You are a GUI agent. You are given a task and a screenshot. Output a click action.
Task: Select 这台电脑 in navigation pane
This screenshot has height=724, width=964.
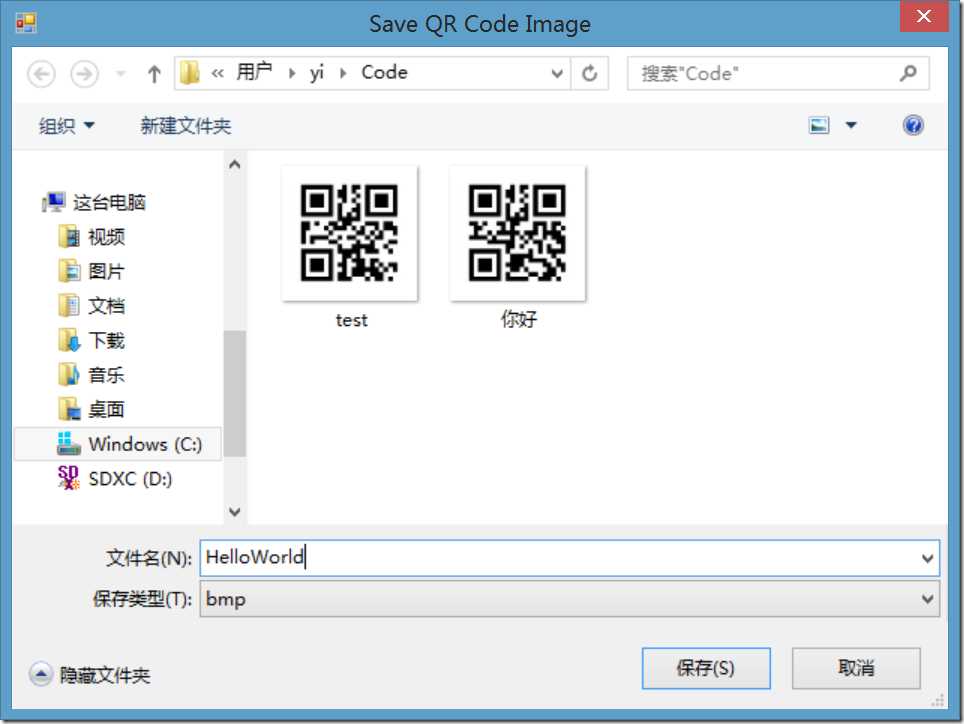(x=109, y=202)
